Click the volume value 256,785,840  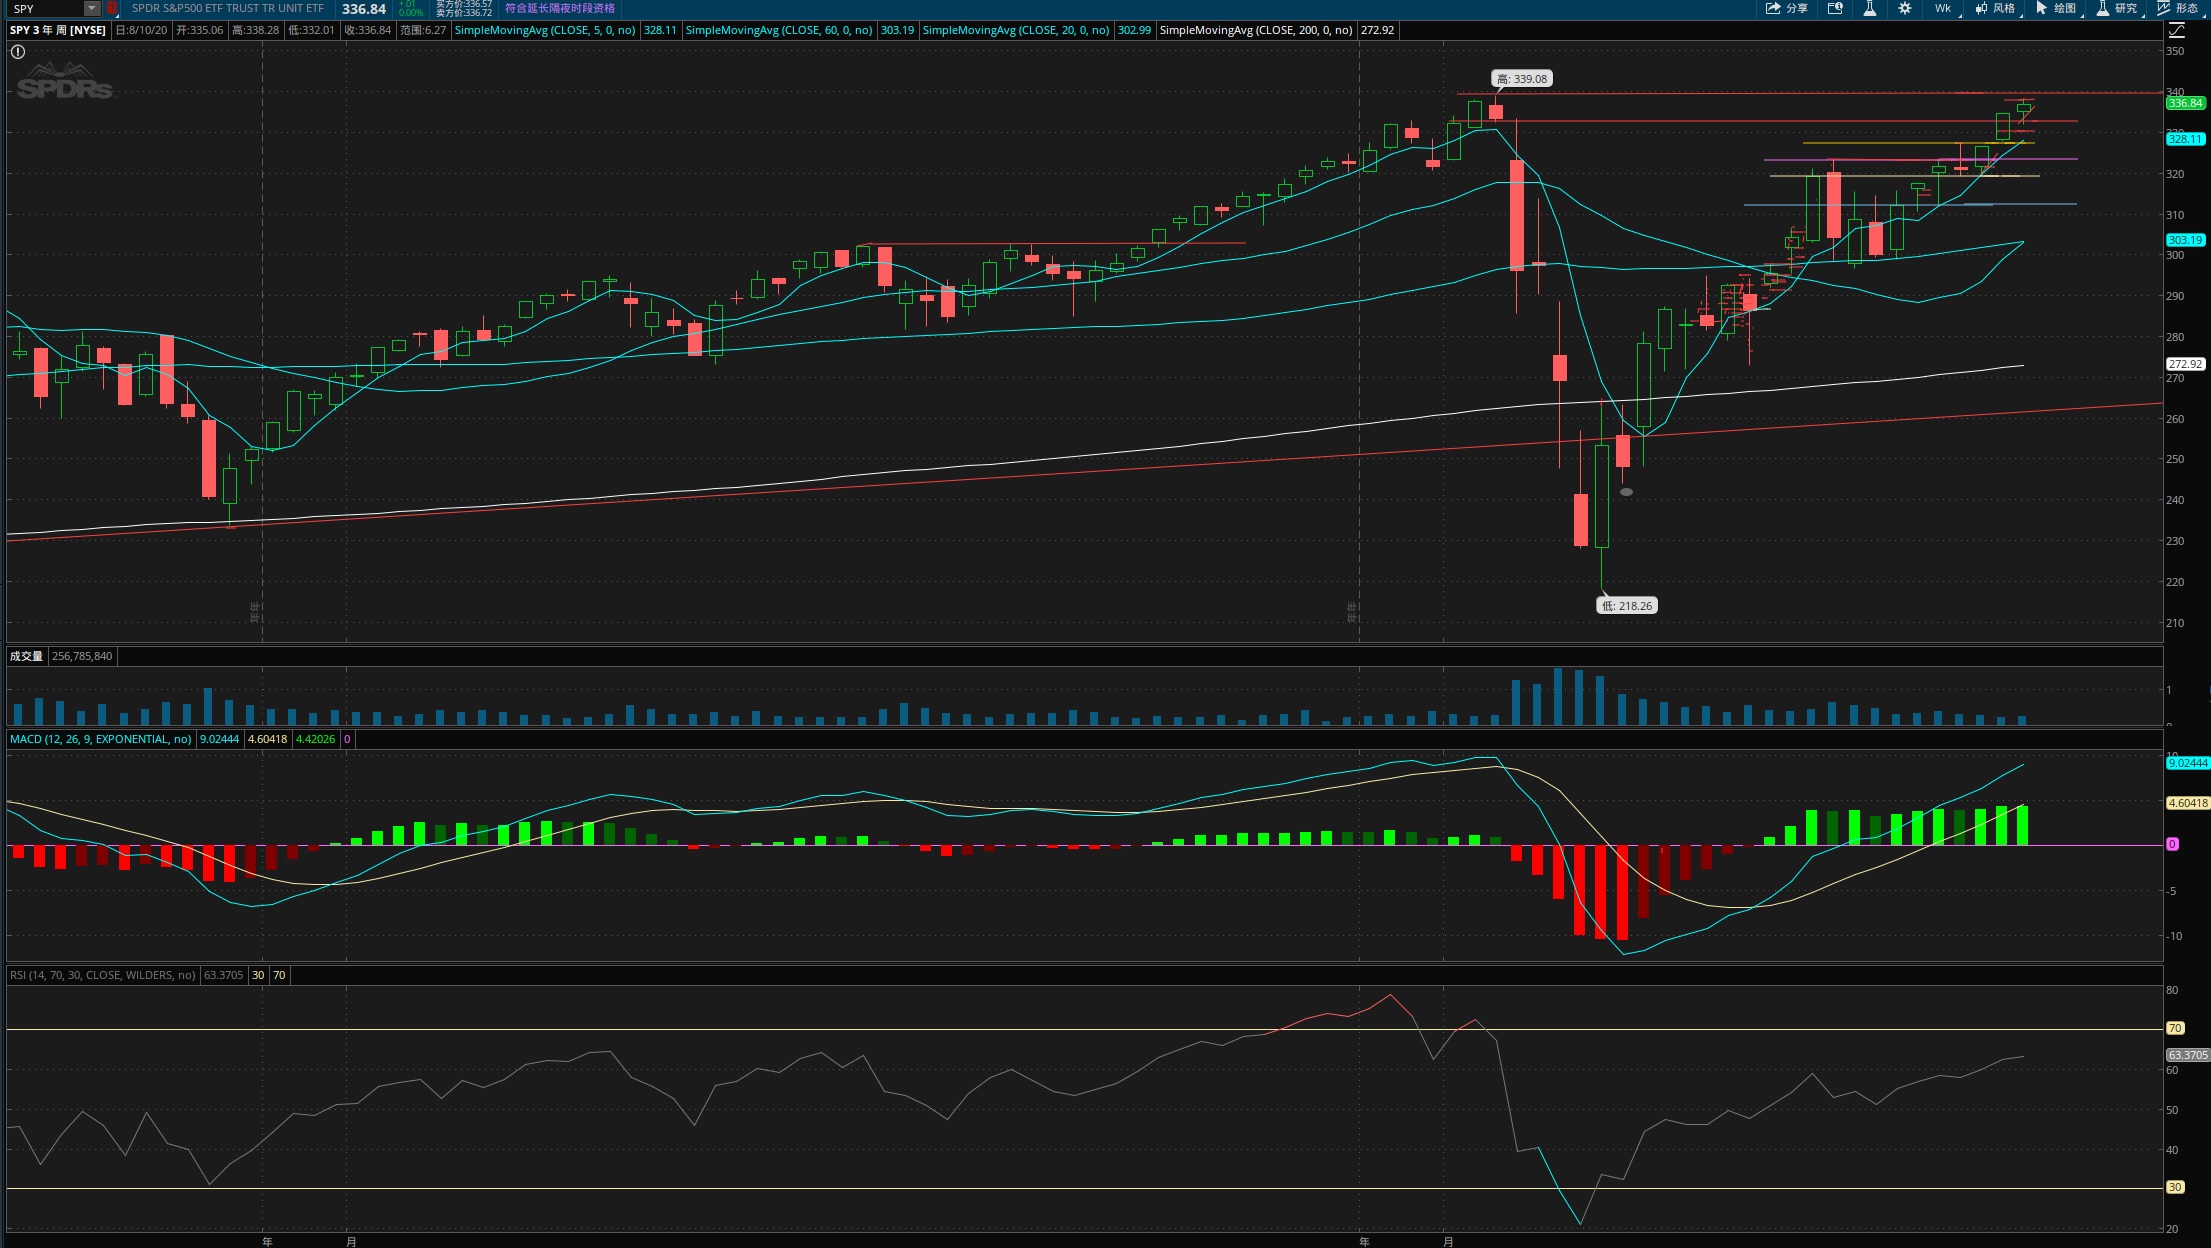pos(82,656)
